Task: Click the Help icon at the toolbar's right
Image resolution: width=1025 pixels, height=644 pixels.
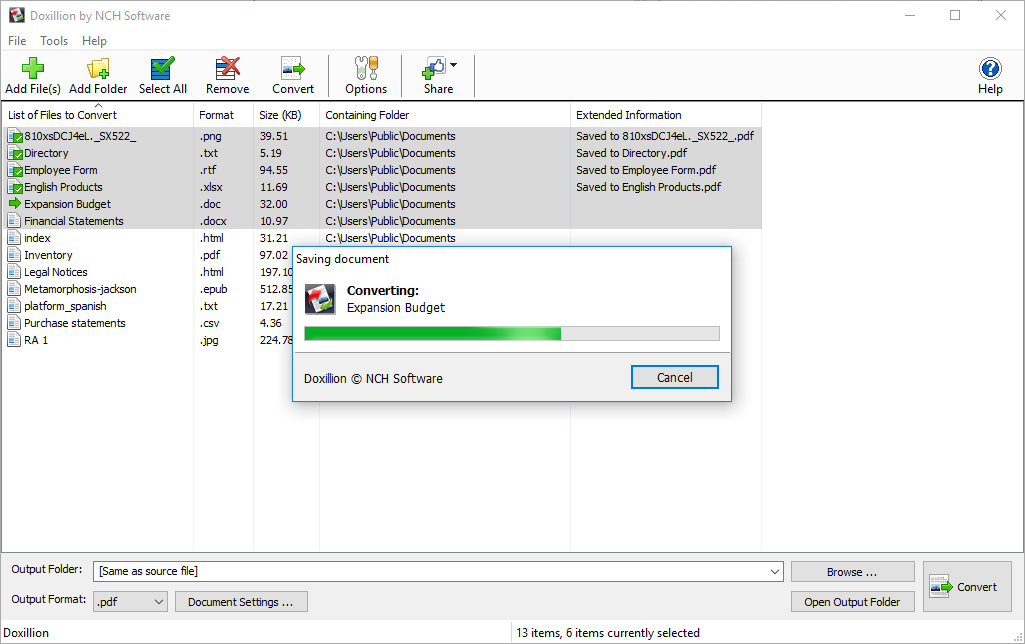Action: [990, 68]
